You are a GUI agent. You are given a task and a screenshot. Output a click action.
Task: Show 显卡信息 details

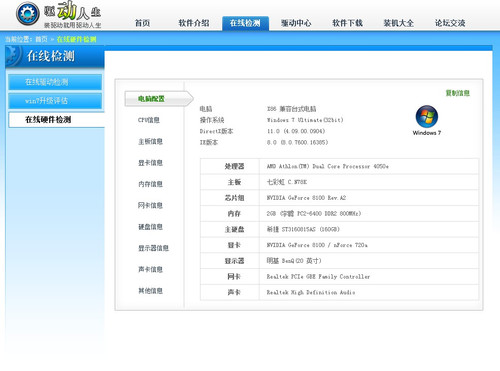click(x=150, y=163)
